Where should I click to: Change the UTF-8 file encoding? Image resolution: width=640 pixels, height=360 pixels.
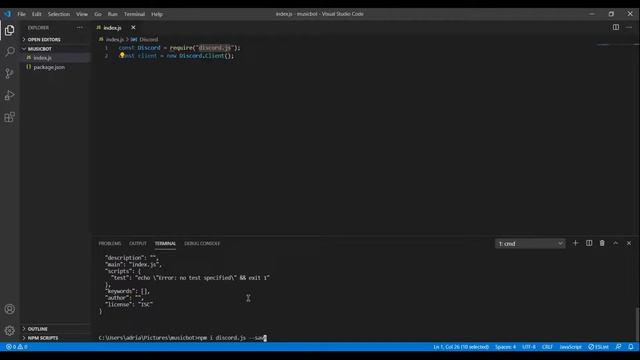pos(529,347)
